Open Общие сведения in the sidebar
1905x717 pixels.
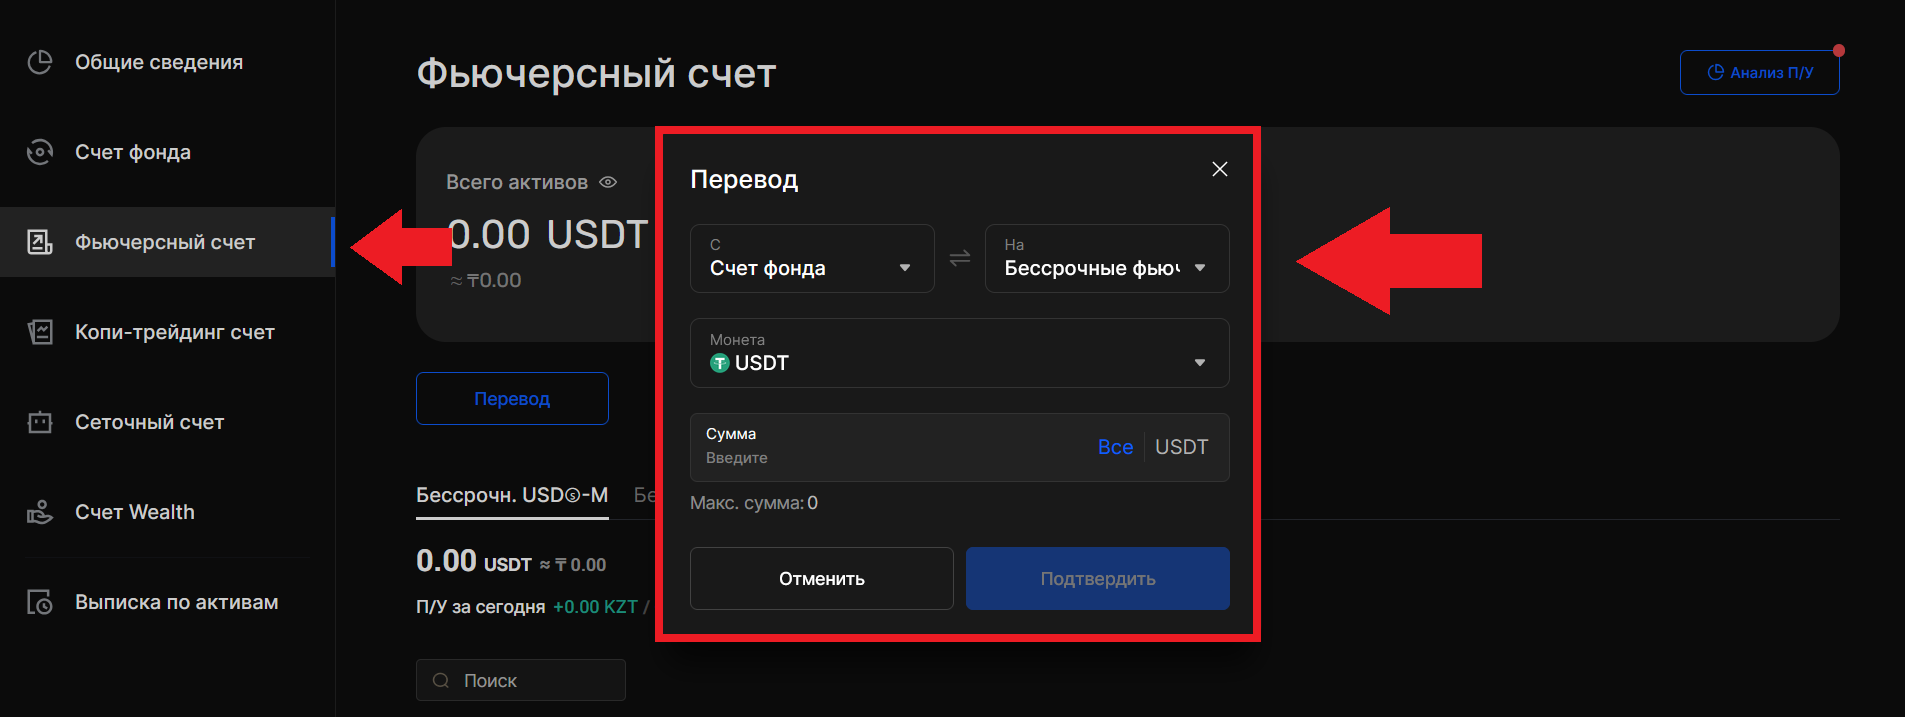167,62
